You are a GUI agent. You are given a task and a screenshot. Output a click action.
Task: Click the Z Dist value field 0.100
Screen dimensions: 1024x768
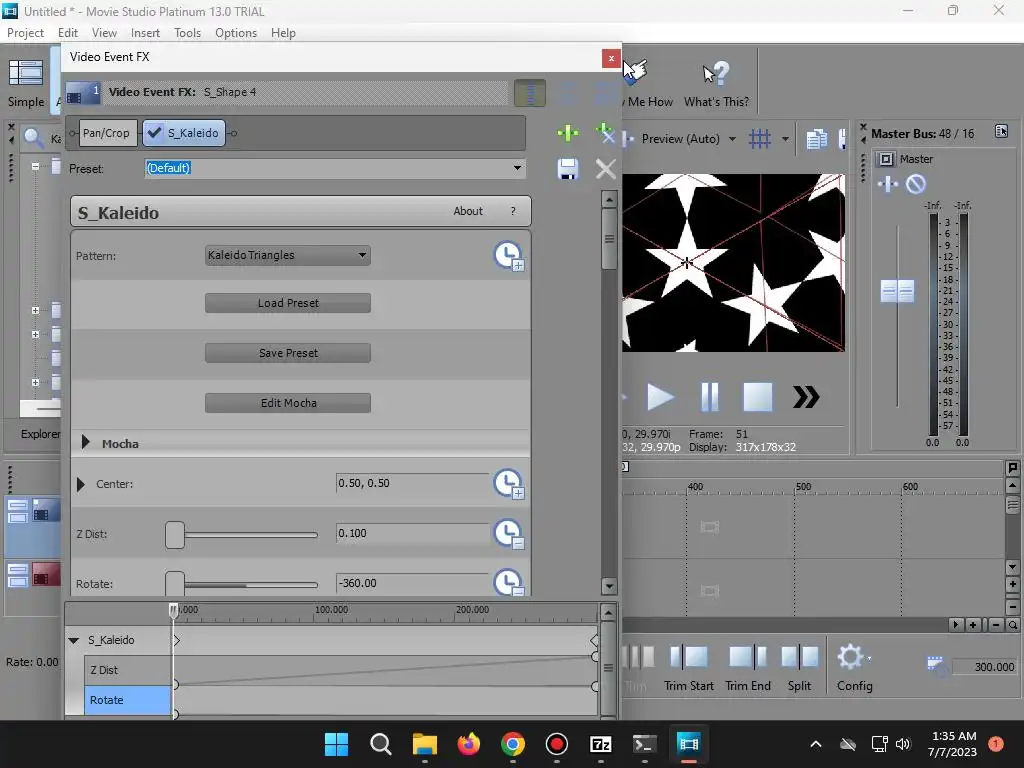[412, 534]
